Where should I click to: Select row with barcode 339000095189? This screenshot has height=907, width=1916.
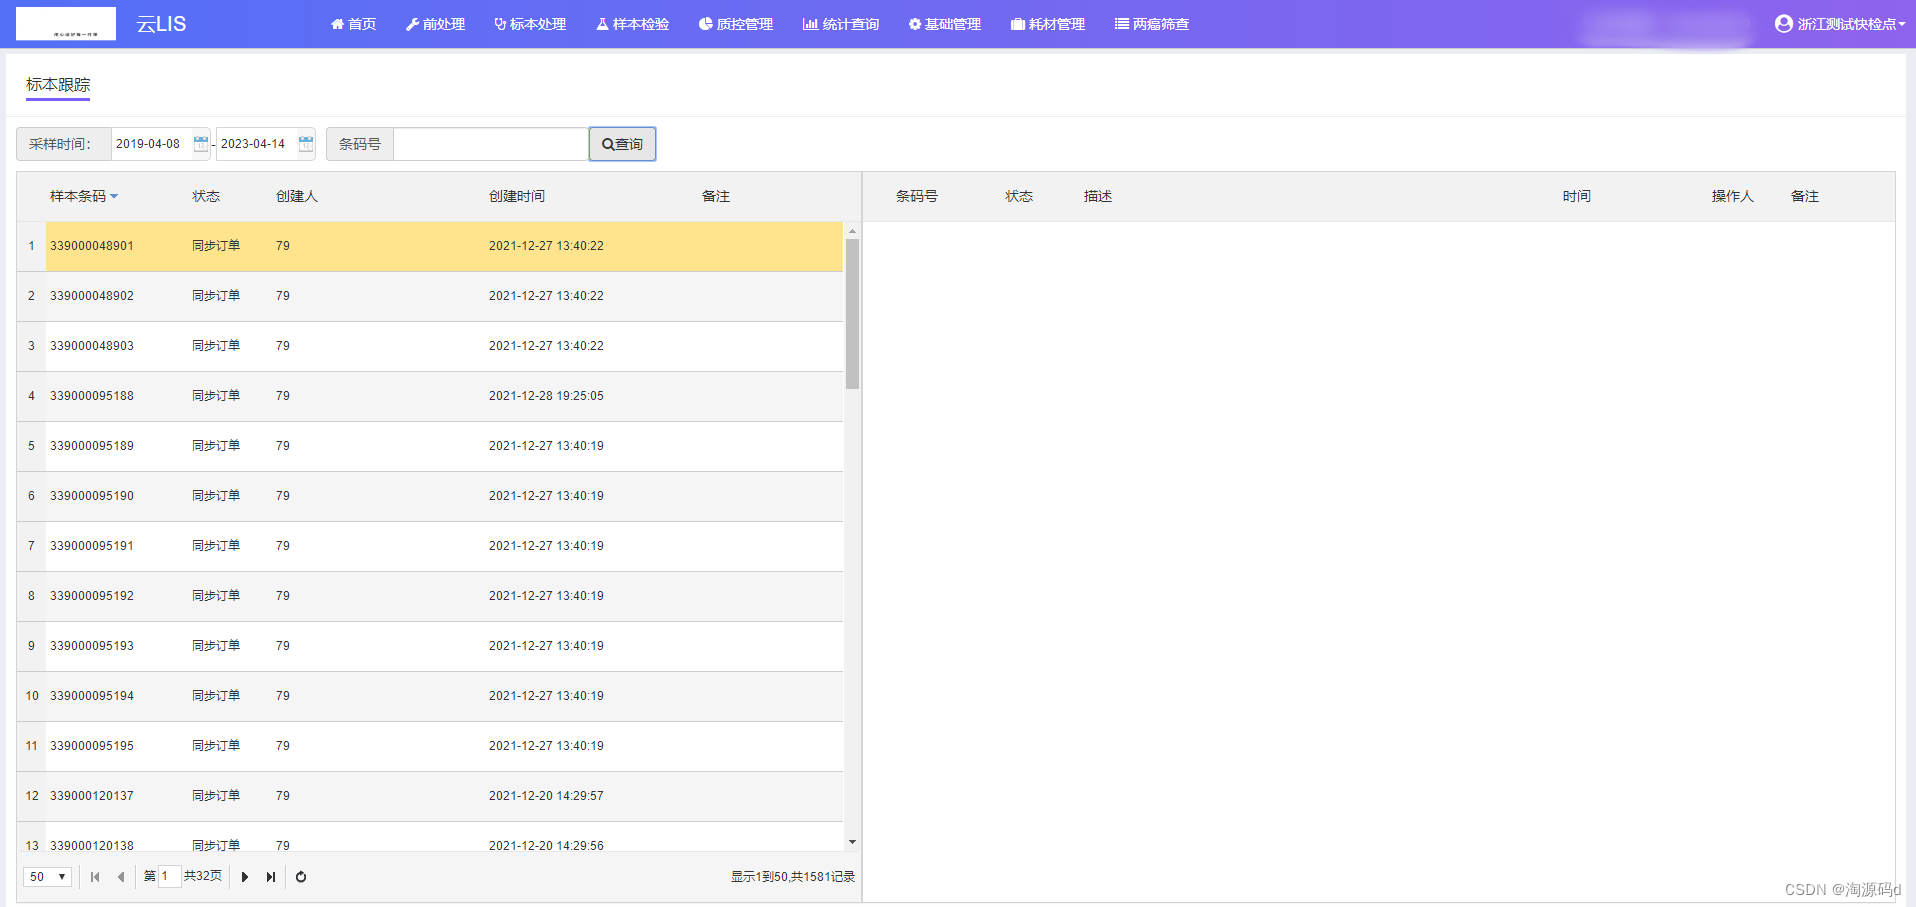430,446
